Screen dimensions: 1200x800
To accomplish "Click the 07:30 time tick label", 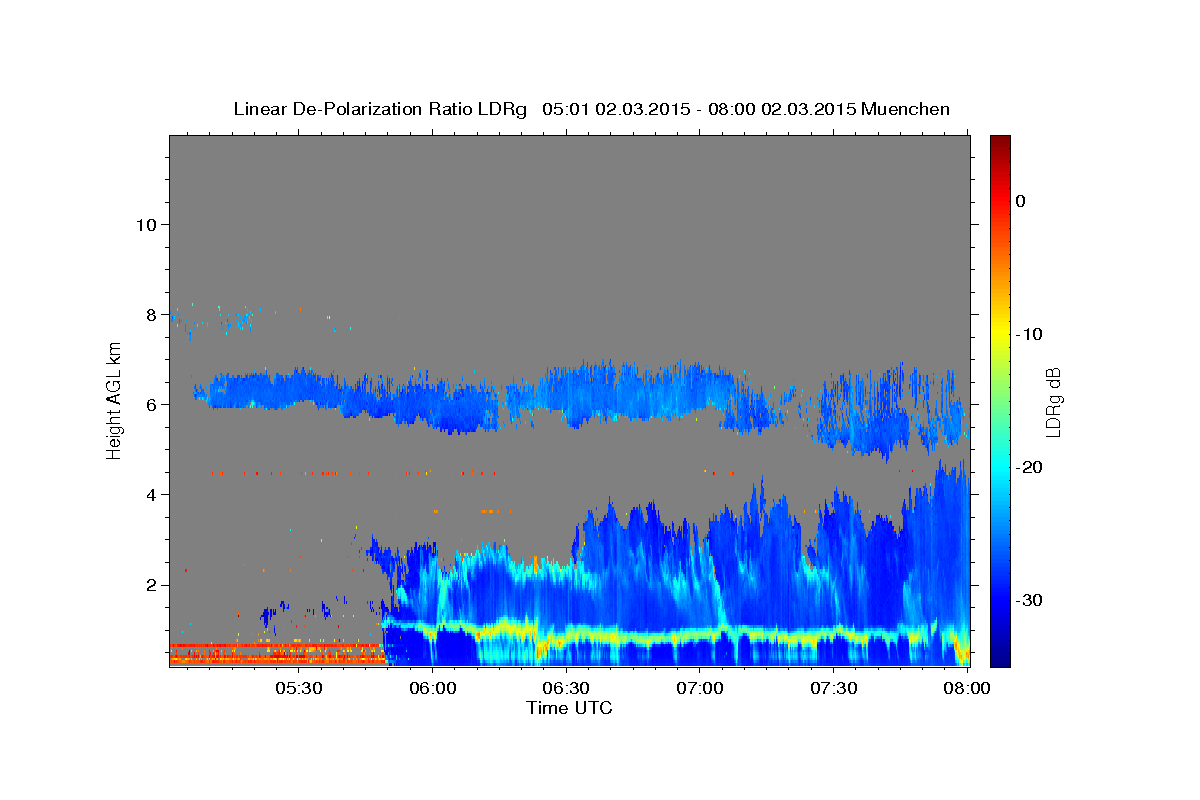I will (834, 688).
